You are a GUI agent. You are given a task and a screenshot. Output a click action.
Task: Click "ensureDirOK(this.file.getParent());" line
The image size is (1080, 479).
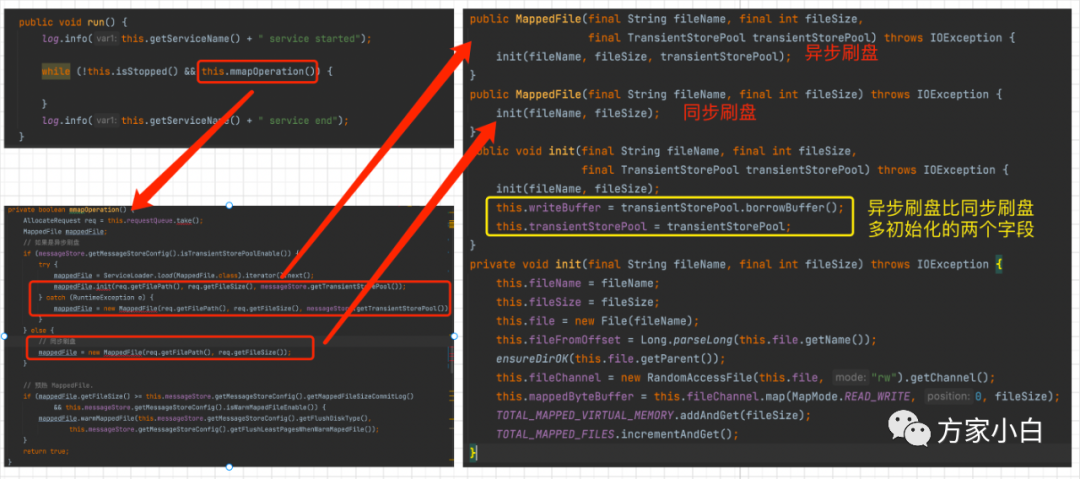[x=611, y=358]
